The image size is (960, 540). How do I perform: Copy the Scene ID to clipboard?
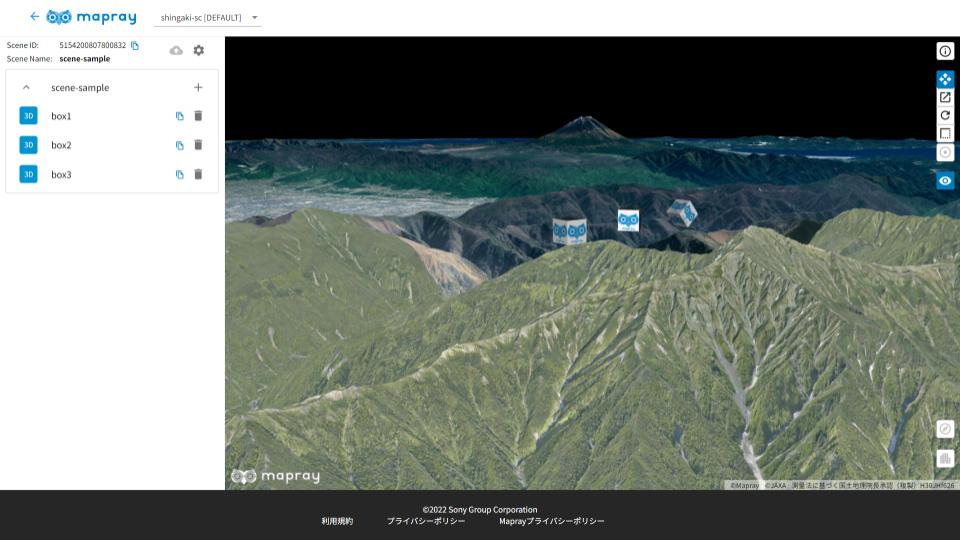[135, 46]
